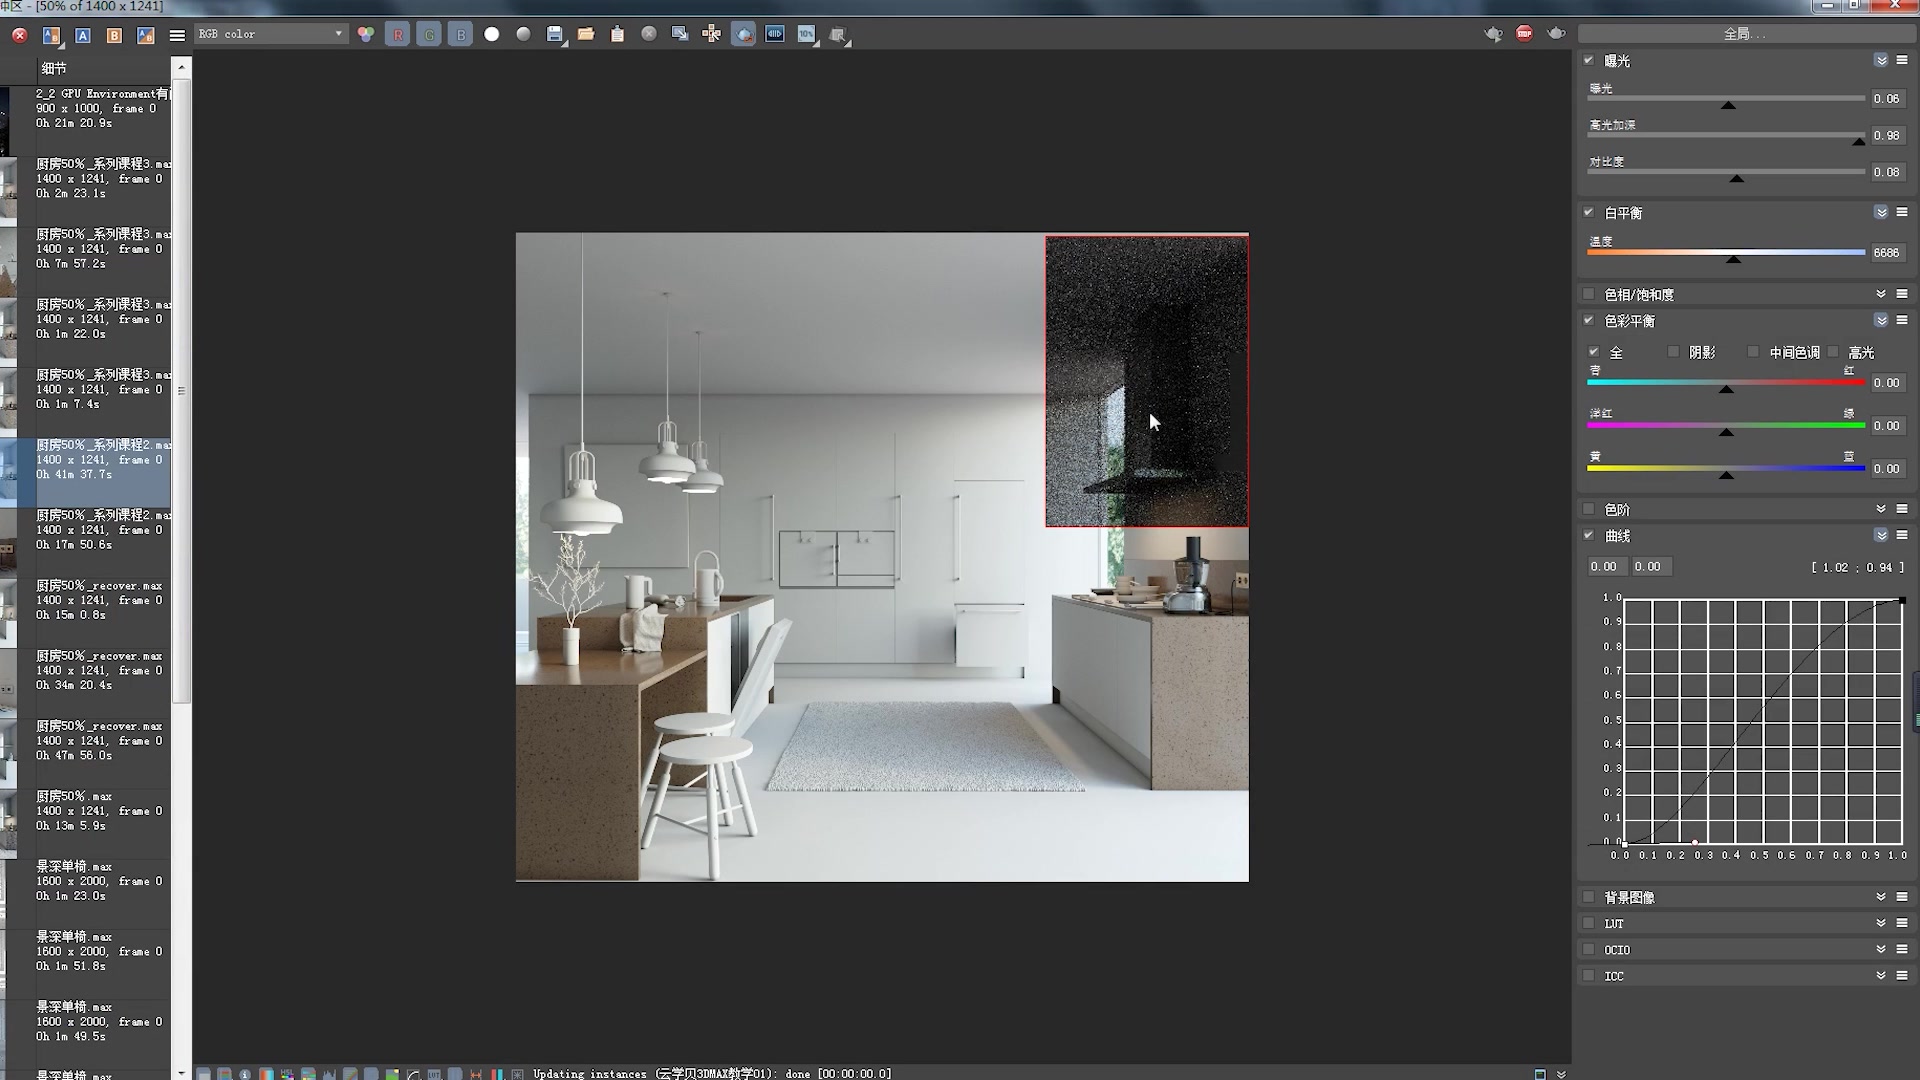Open the RGB color channel dropdown
This screenshot has height=1080, width=1920.
(x=340, y=33)
